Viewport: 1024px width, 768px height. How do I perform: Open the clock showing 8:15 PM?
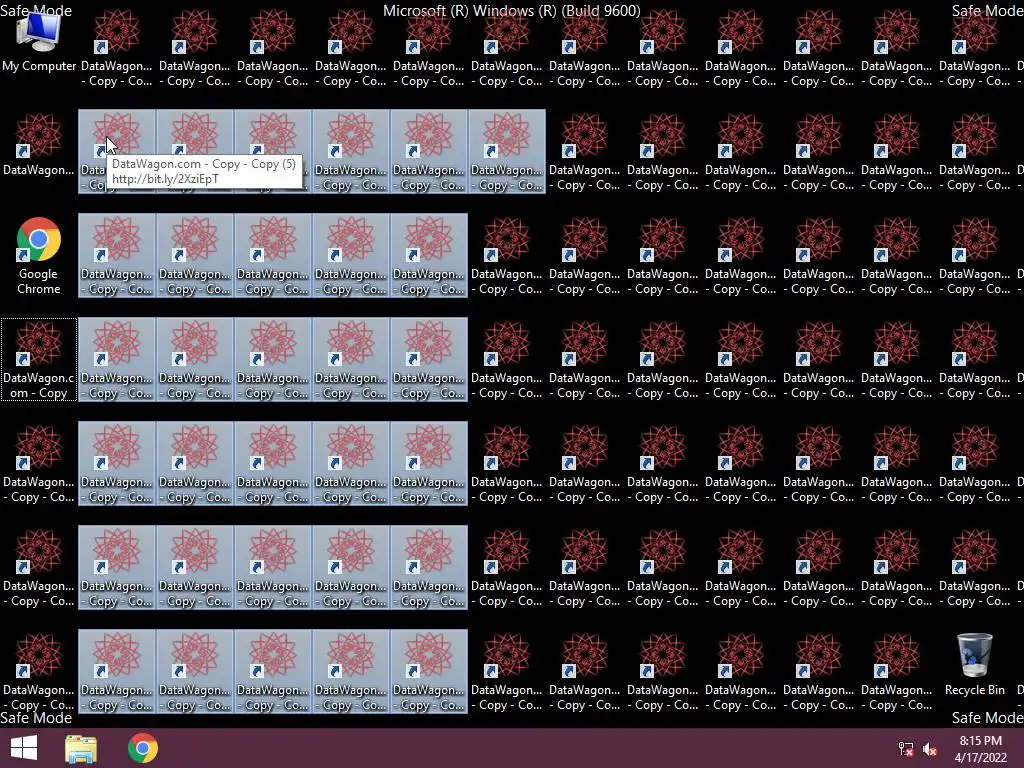click(980, 749)
